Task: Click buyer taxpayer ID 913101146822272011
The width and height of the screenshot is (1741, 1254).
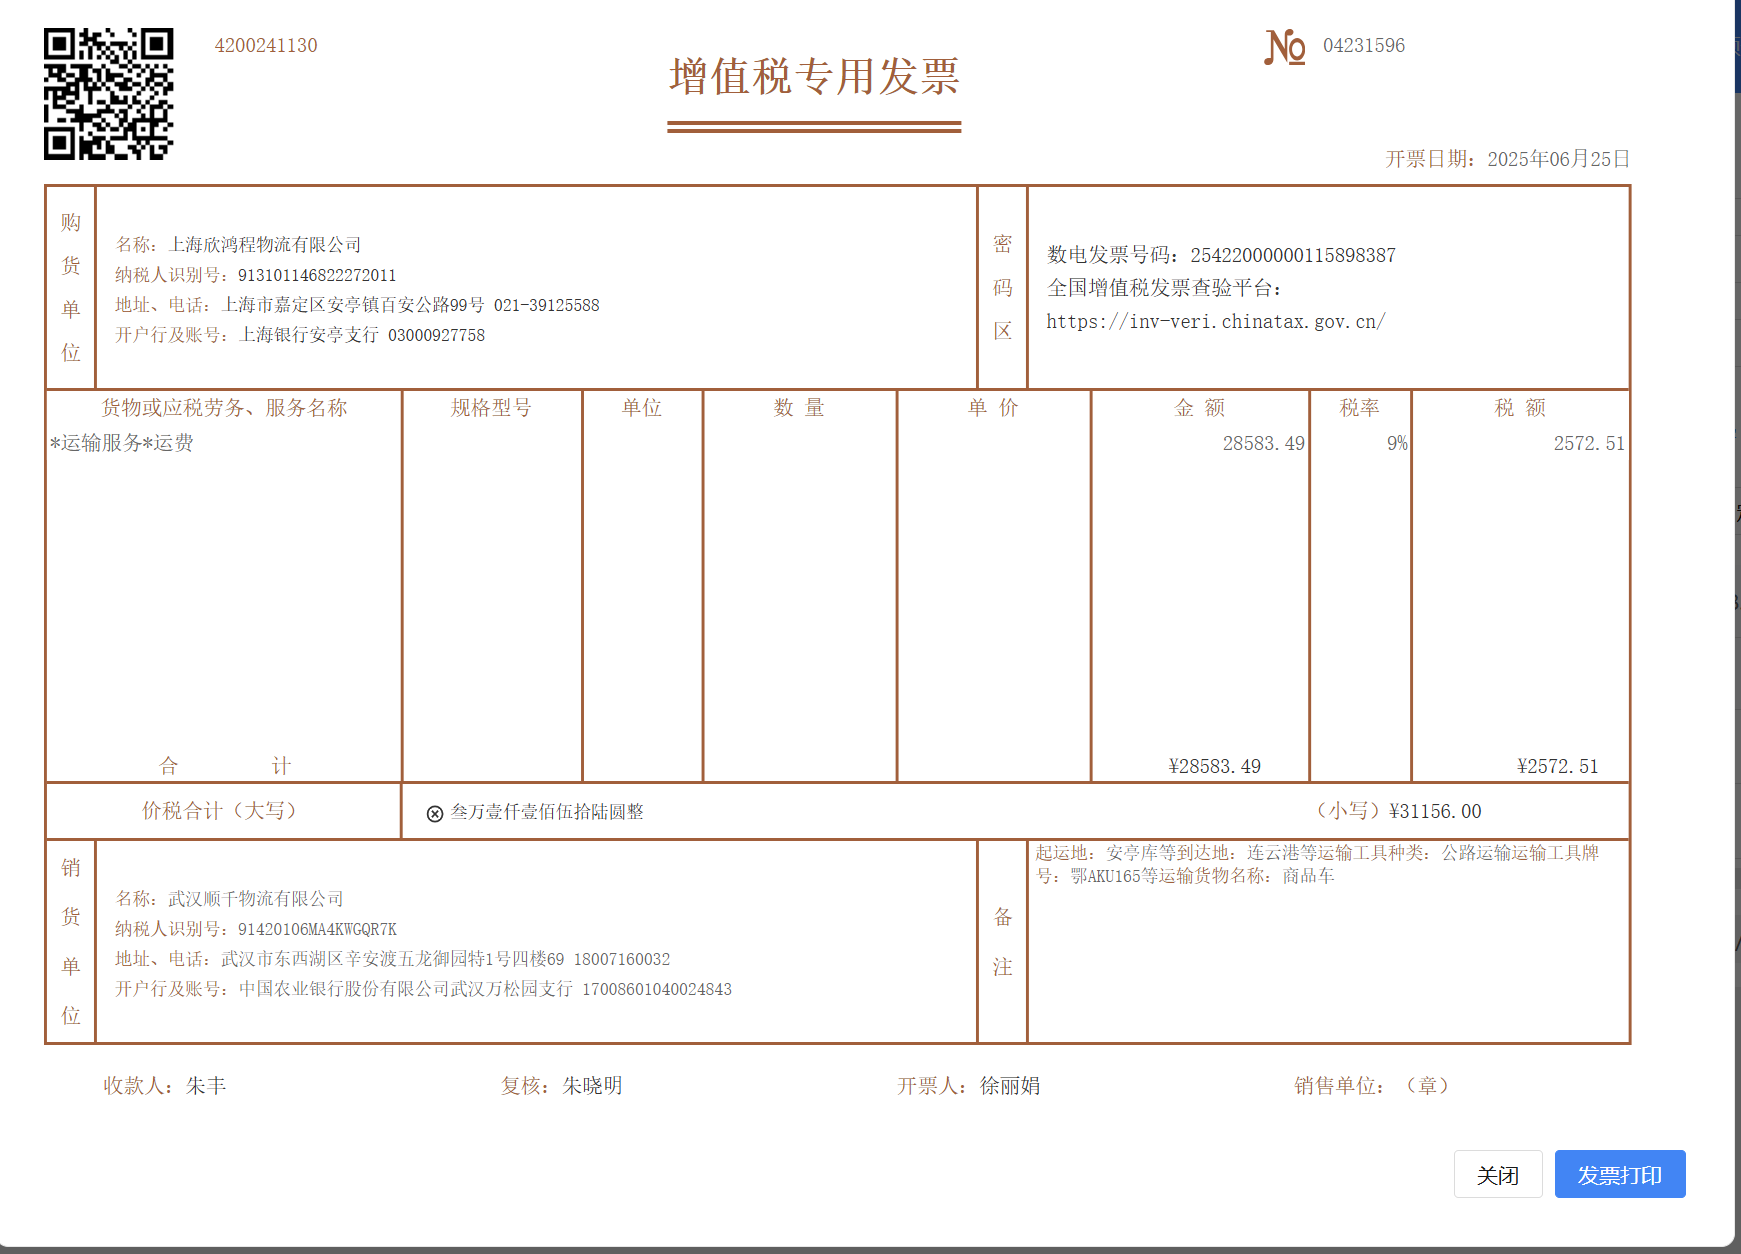Action: (317, 275)
